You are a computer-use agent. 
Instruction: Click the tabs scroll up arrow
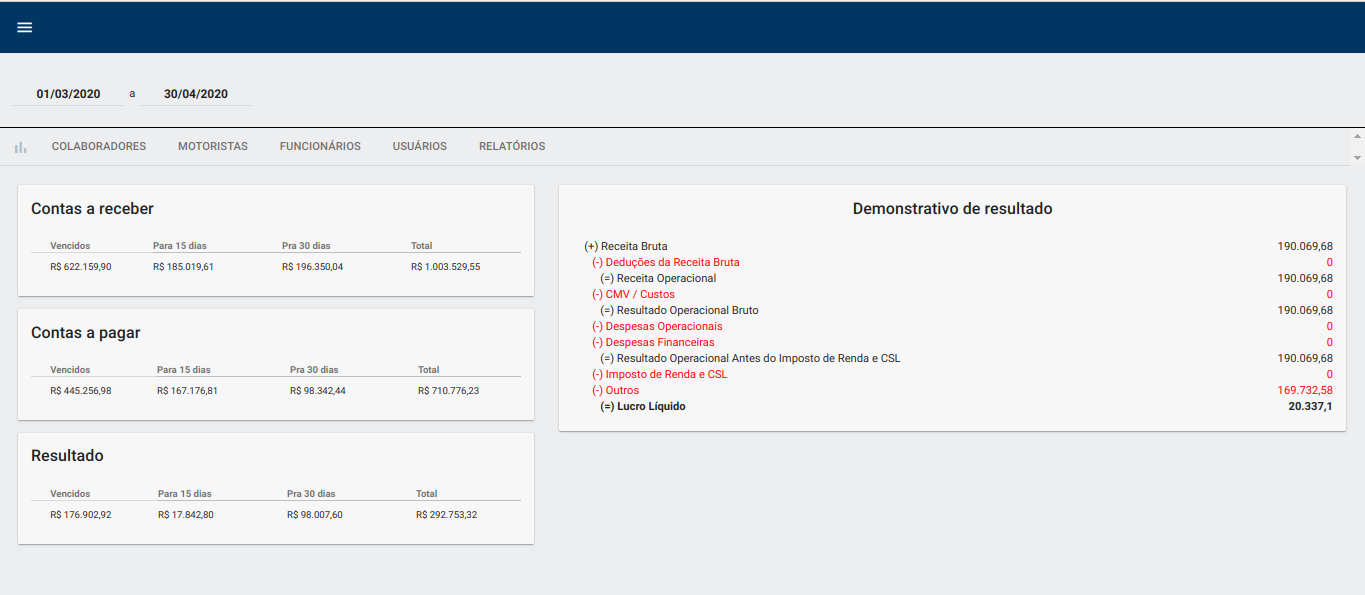[x=1357, y=136]
